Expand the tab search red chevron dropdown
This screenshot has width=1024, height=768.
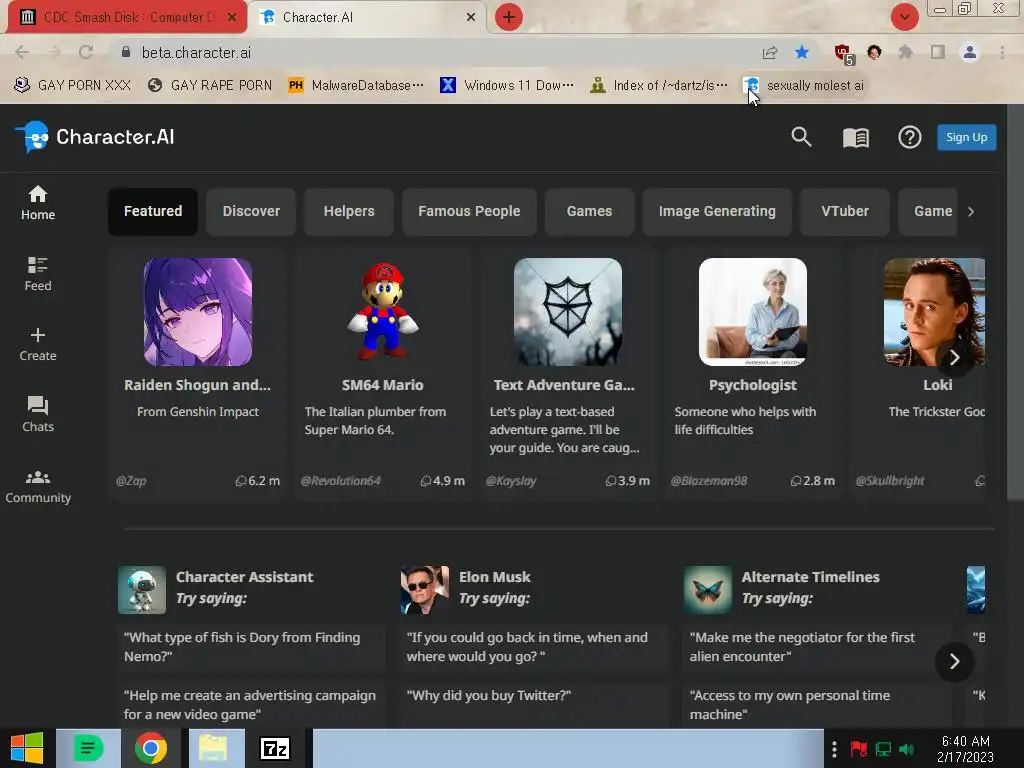(904, 17)
